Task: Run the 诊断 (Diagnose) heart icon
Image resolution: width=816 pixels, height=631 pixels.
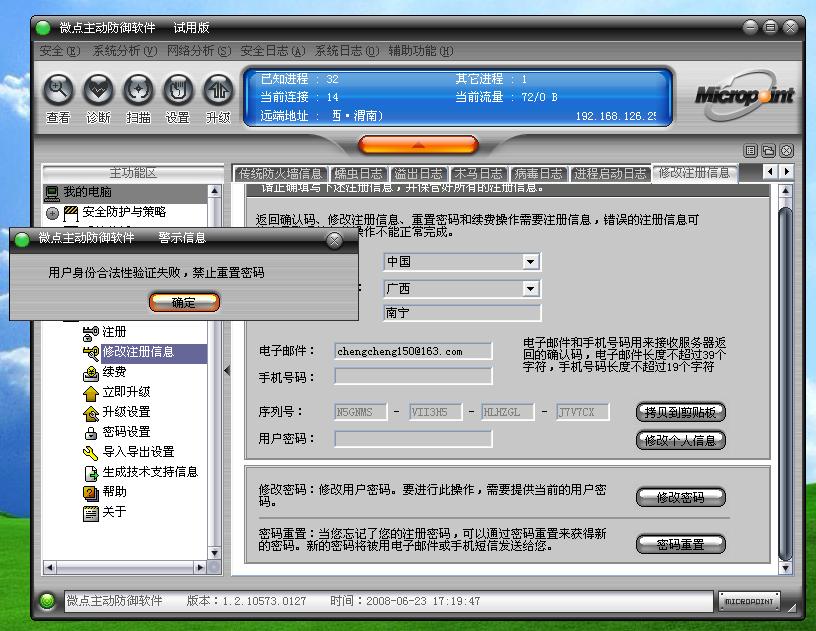Action: [x=98, y=91]
